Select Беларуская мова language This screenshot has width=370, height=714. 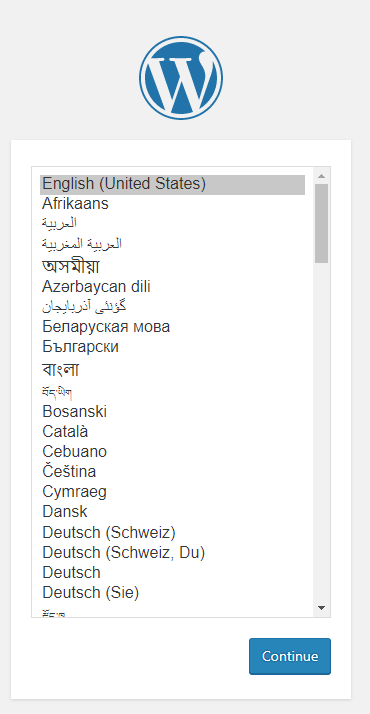(x=172, y=326)
